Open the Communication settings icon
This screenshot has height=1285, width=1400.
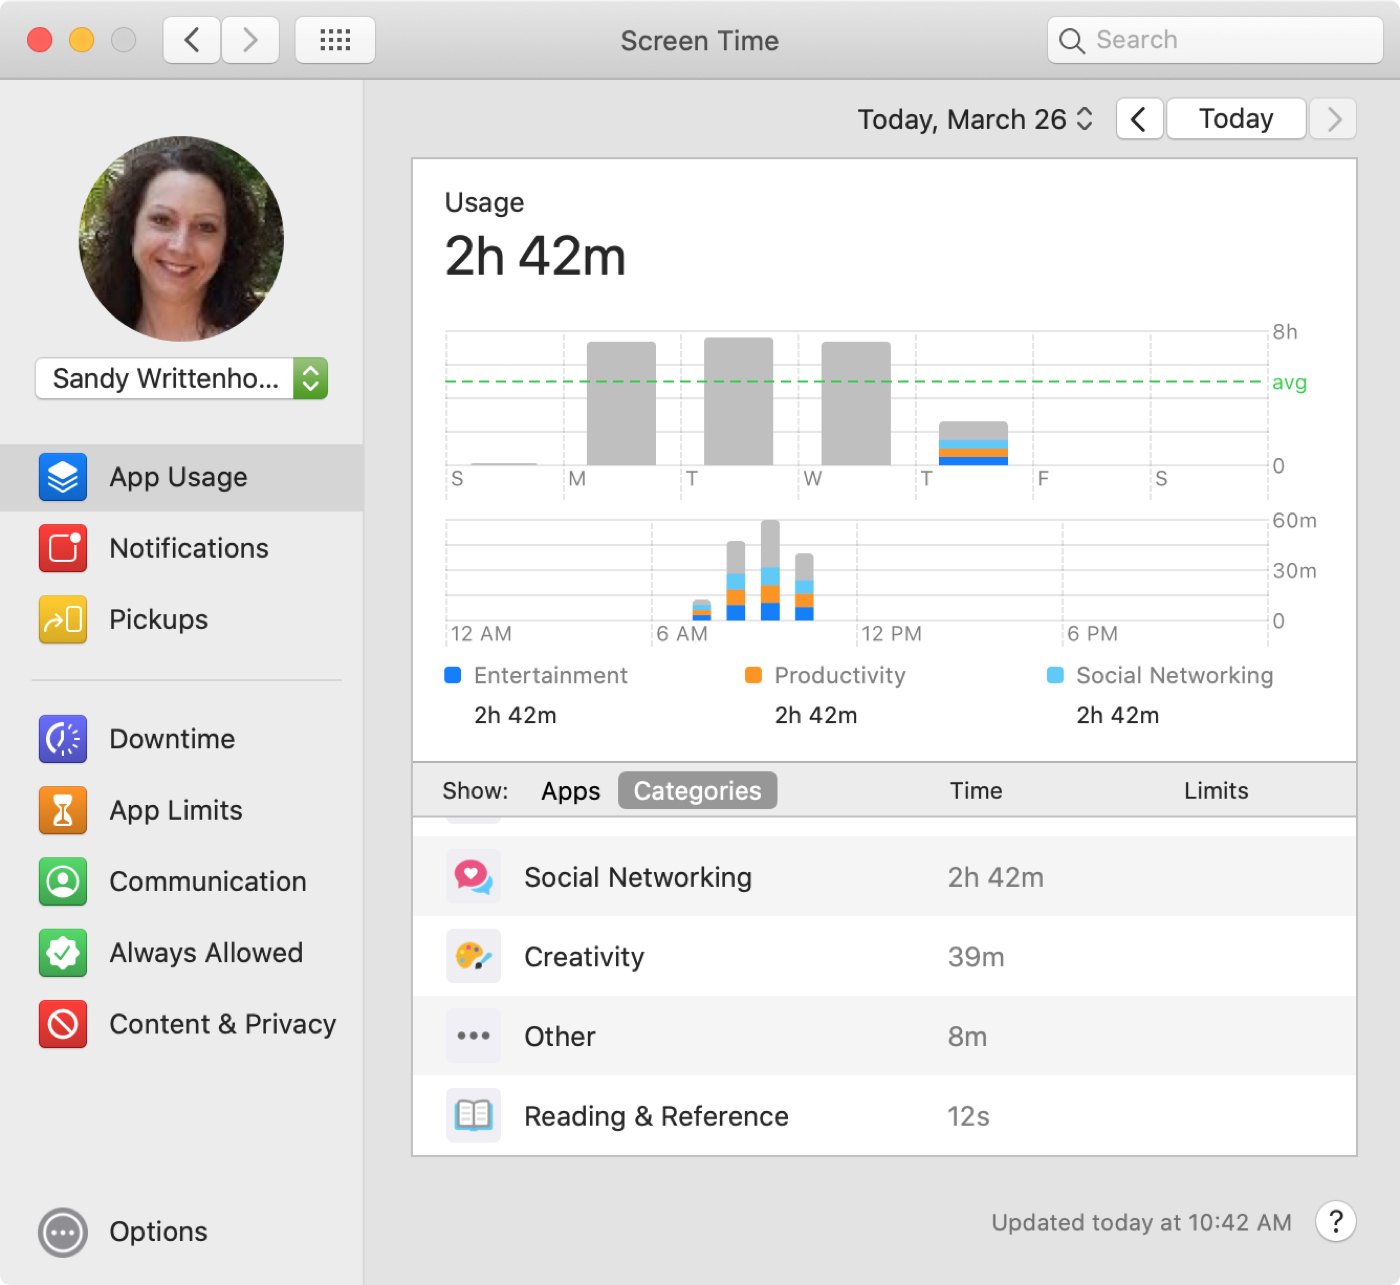click(x=62, y=881)
